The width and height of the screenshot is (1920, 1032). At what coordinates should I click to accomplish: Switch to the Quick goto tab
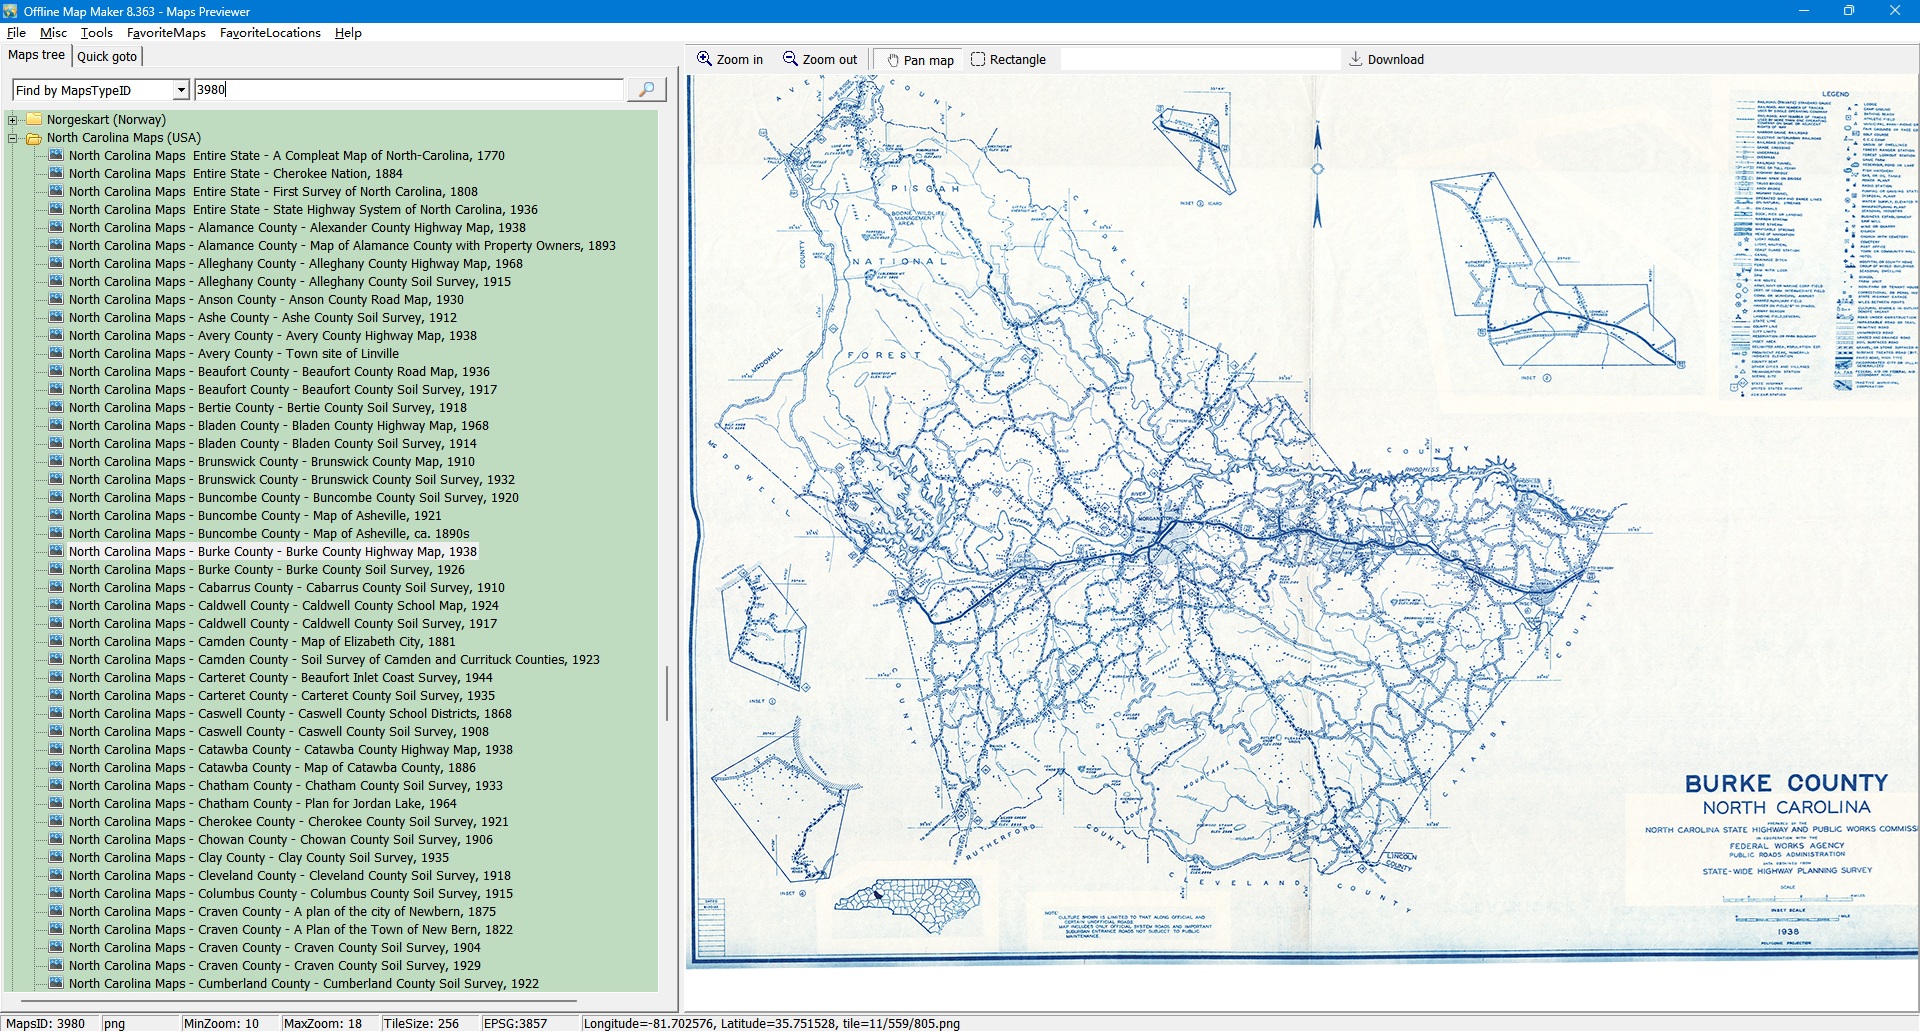(107, 57)
